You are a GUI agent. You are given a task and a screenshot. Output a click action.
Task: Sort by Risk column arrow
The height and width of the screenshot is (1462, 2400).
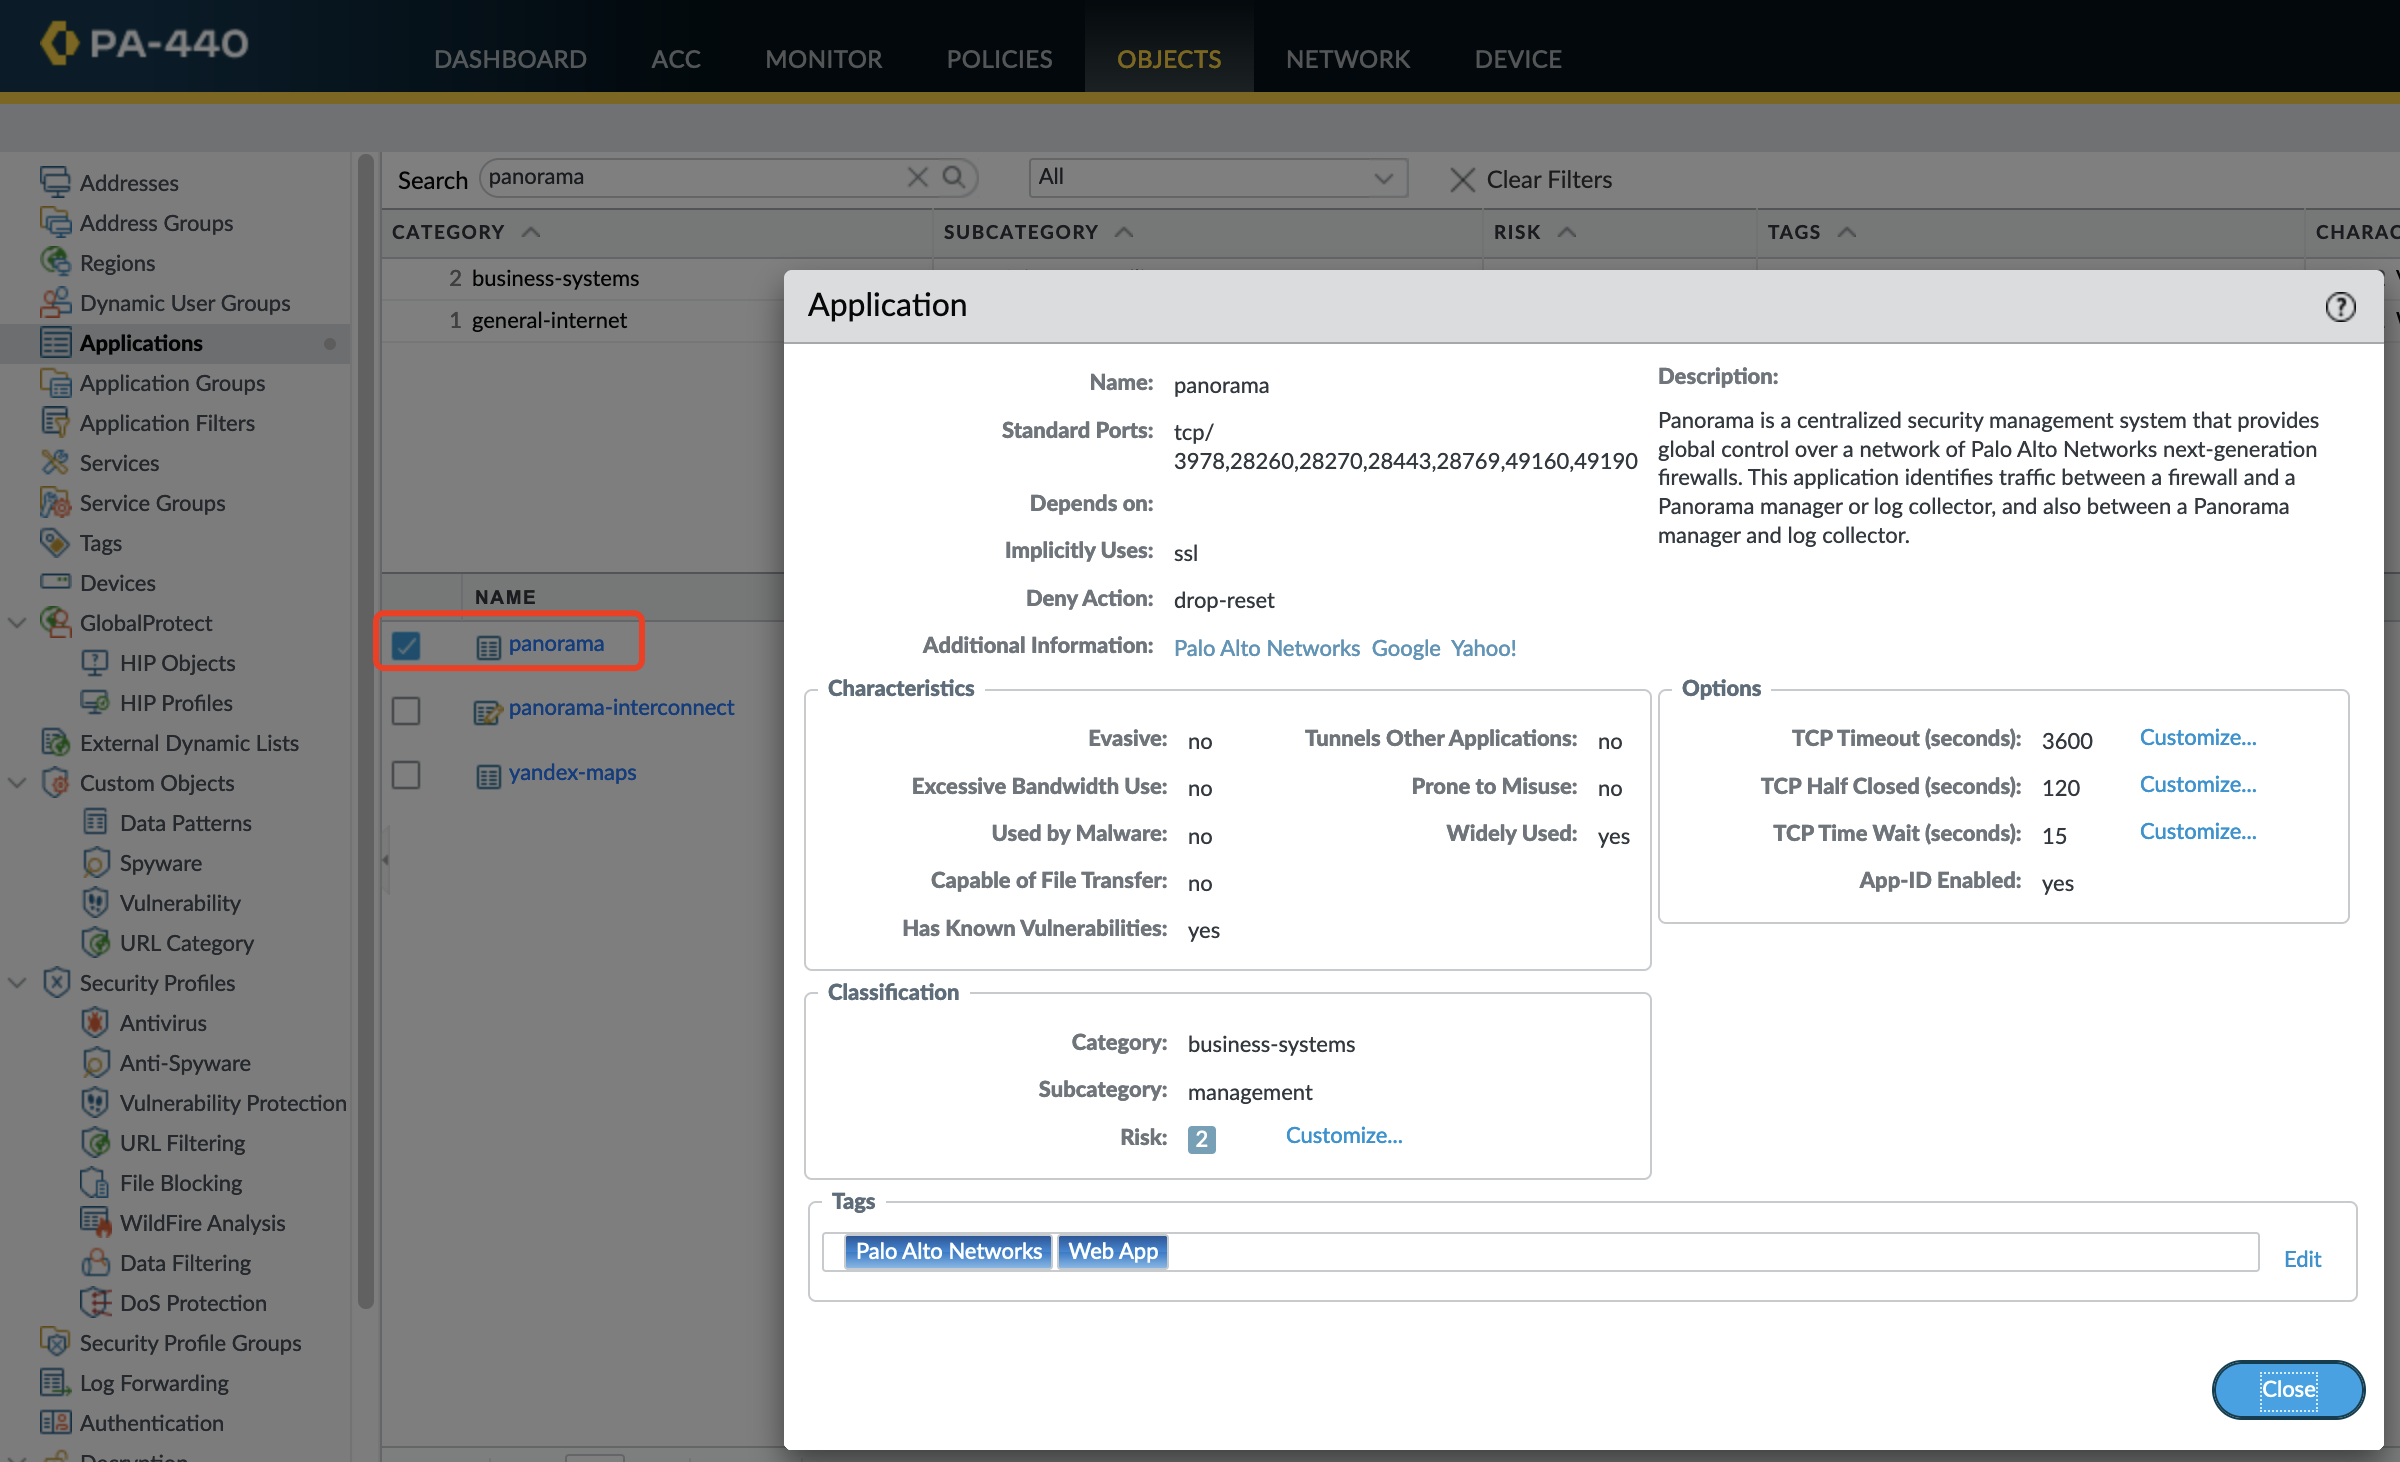tap(1567, 232)
